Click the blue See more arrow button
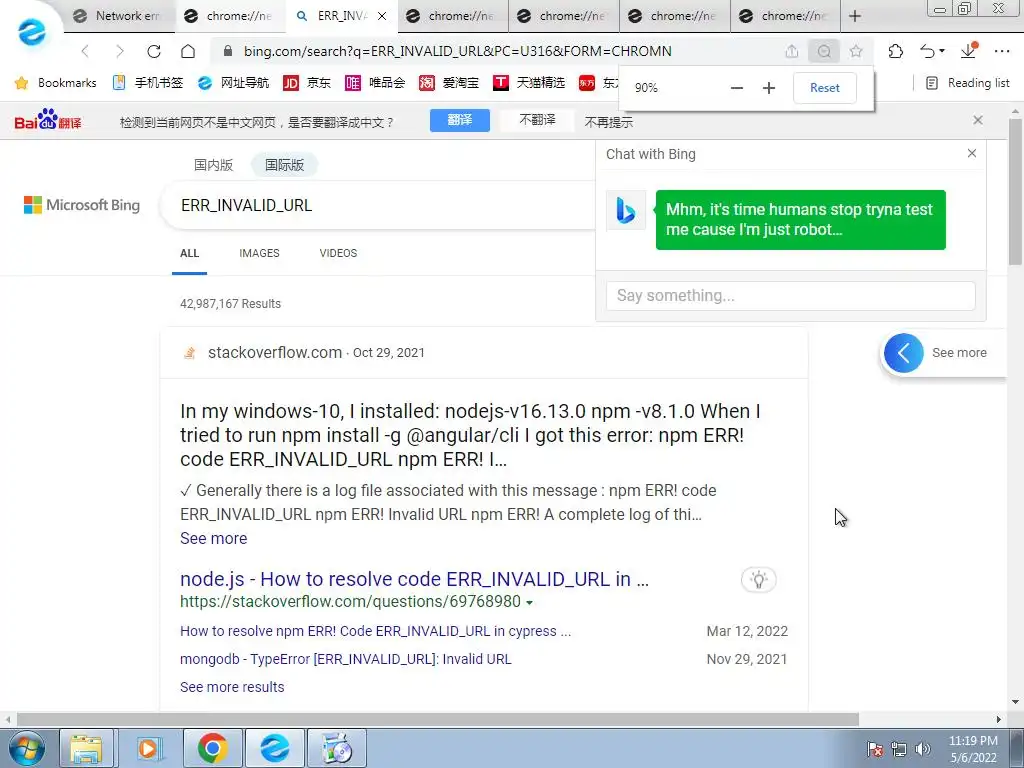Screen dimensions: 1024x768 pyautogui.click(x=904, y=353)
